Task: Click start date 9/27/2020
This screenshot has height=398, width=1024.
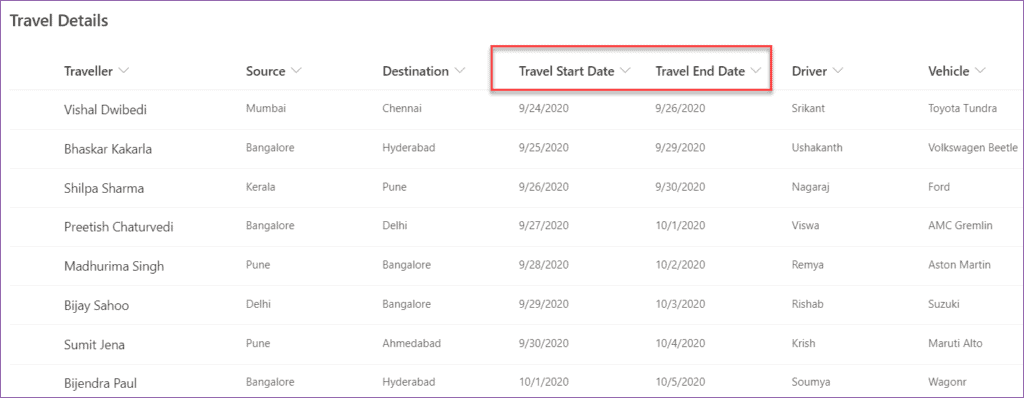Action: [x=543, y=225]
